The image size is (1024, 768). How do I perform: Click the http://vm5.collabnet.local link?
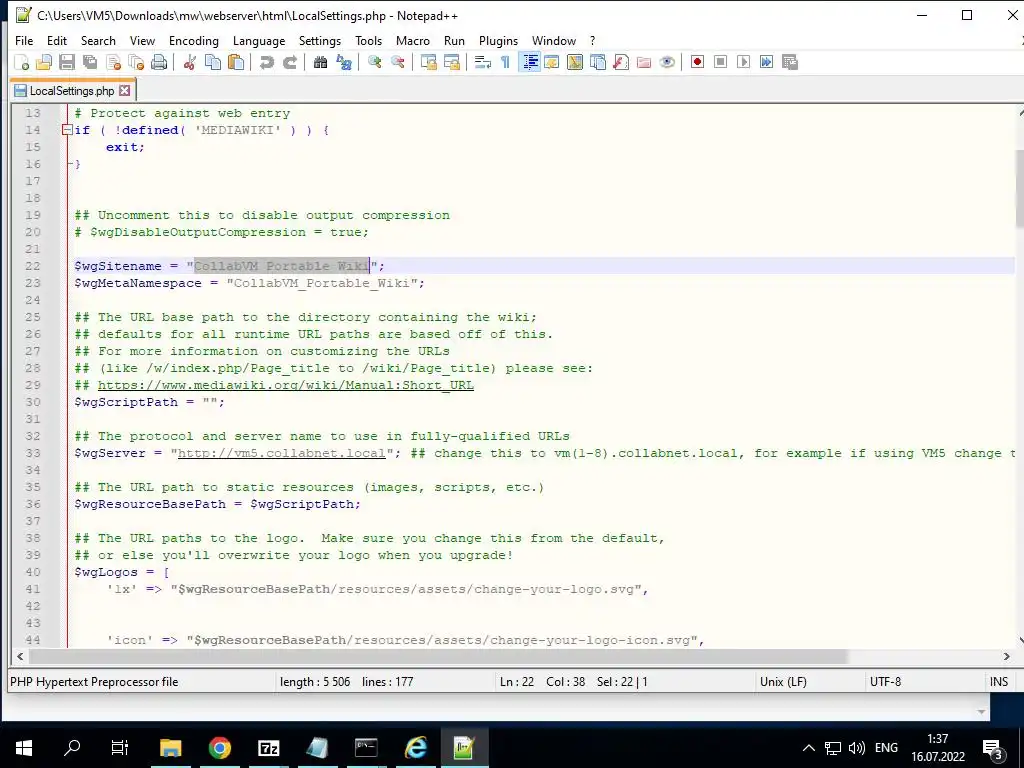pyautogui.click(x=281, y=453)
